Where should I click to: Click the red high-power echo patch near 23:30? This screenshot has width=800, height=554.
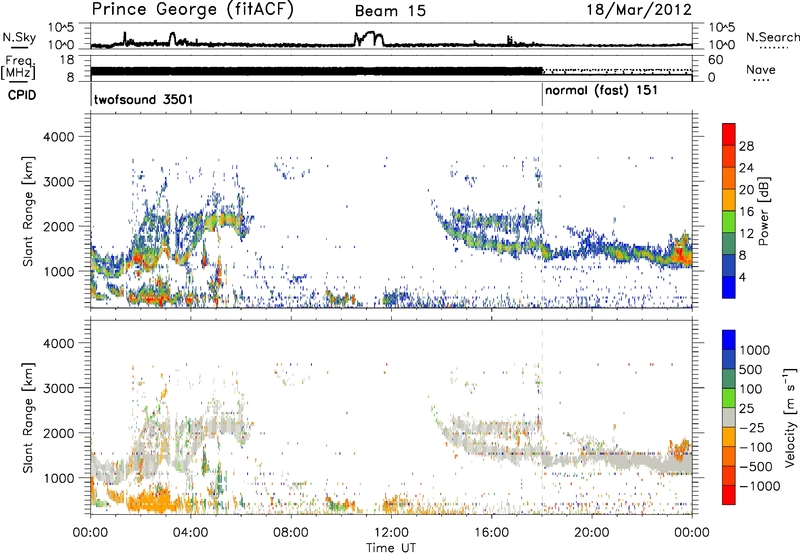point(680,254)
